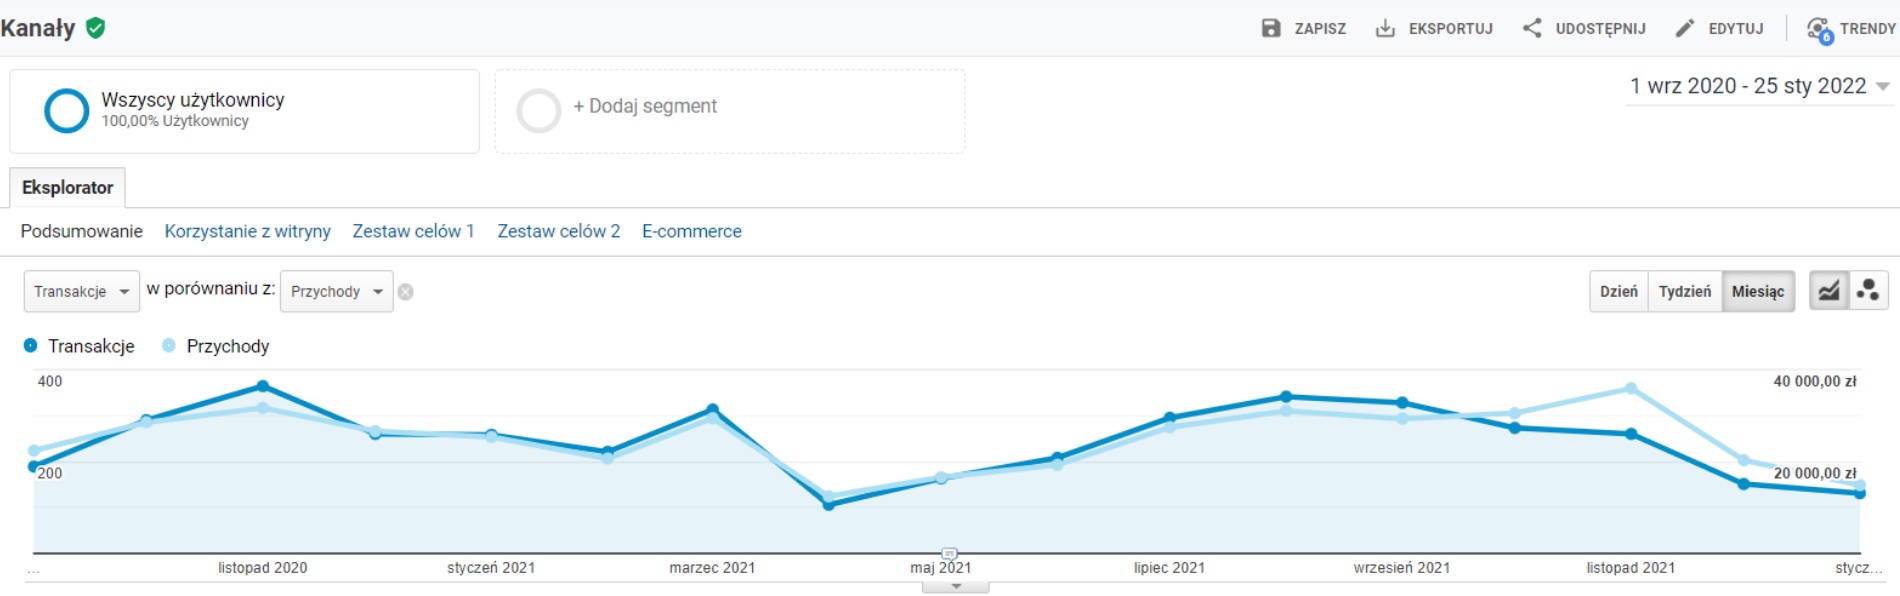
Task: Click the w porównaniu z: label
Action: coord(211,289)
